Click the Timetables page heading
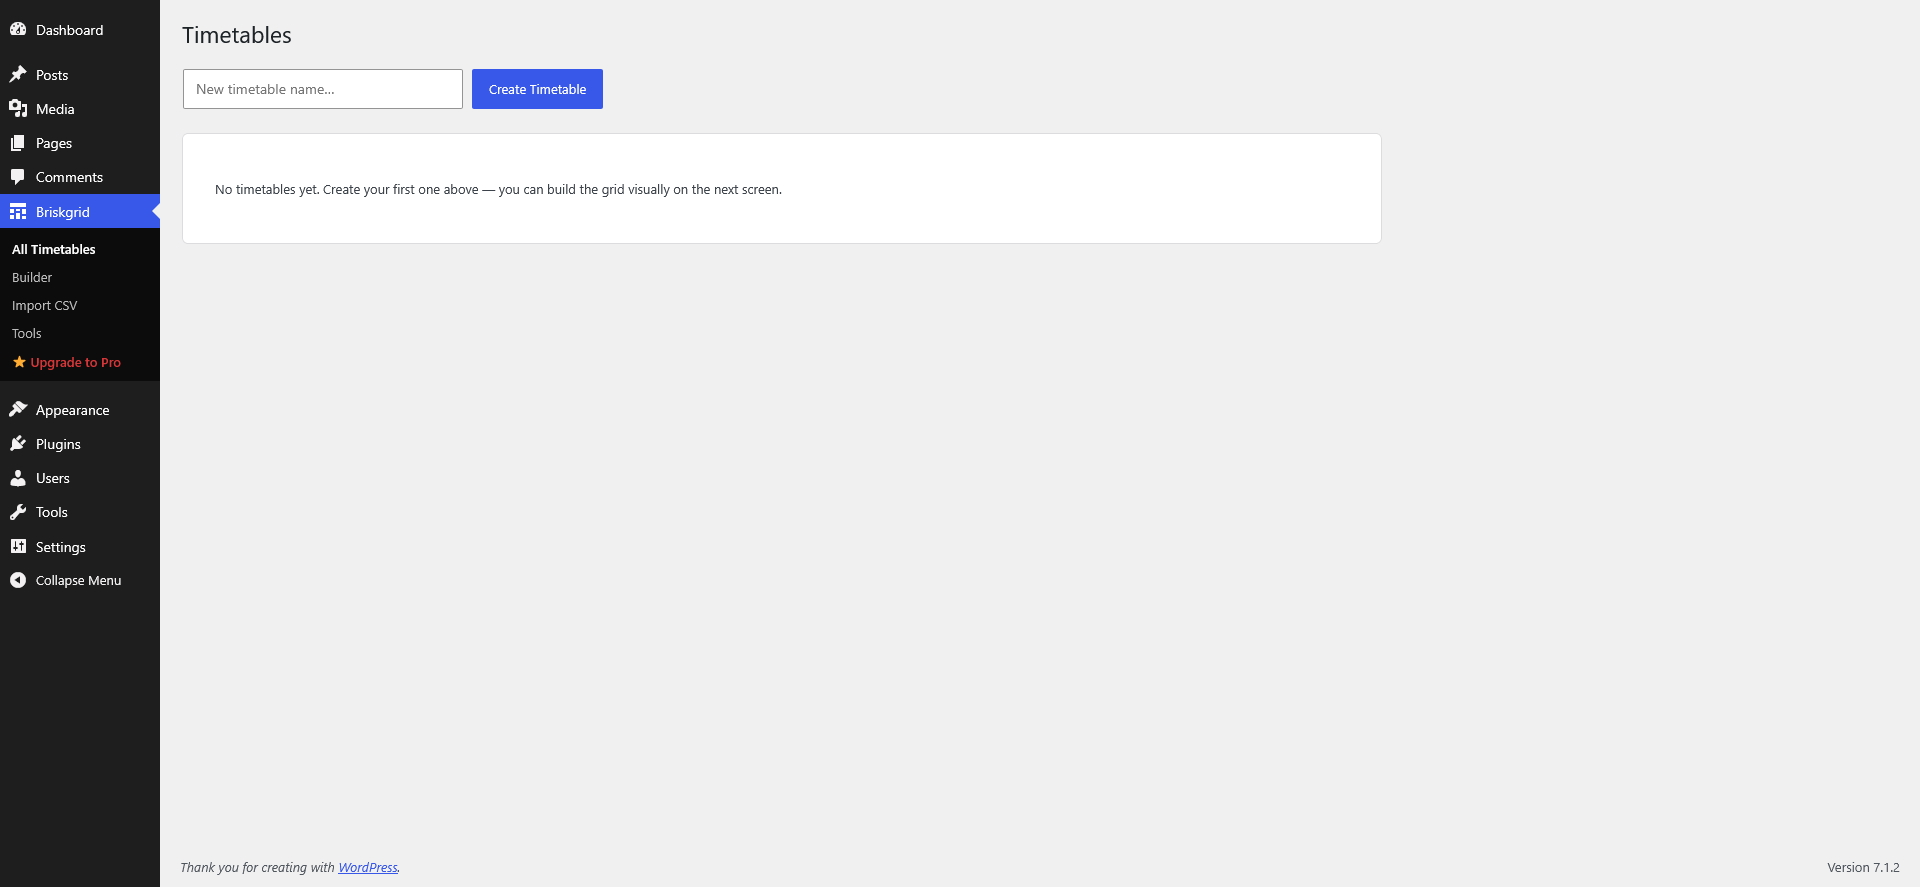This screenshot has width=1920, height=887. coord(237,35)
